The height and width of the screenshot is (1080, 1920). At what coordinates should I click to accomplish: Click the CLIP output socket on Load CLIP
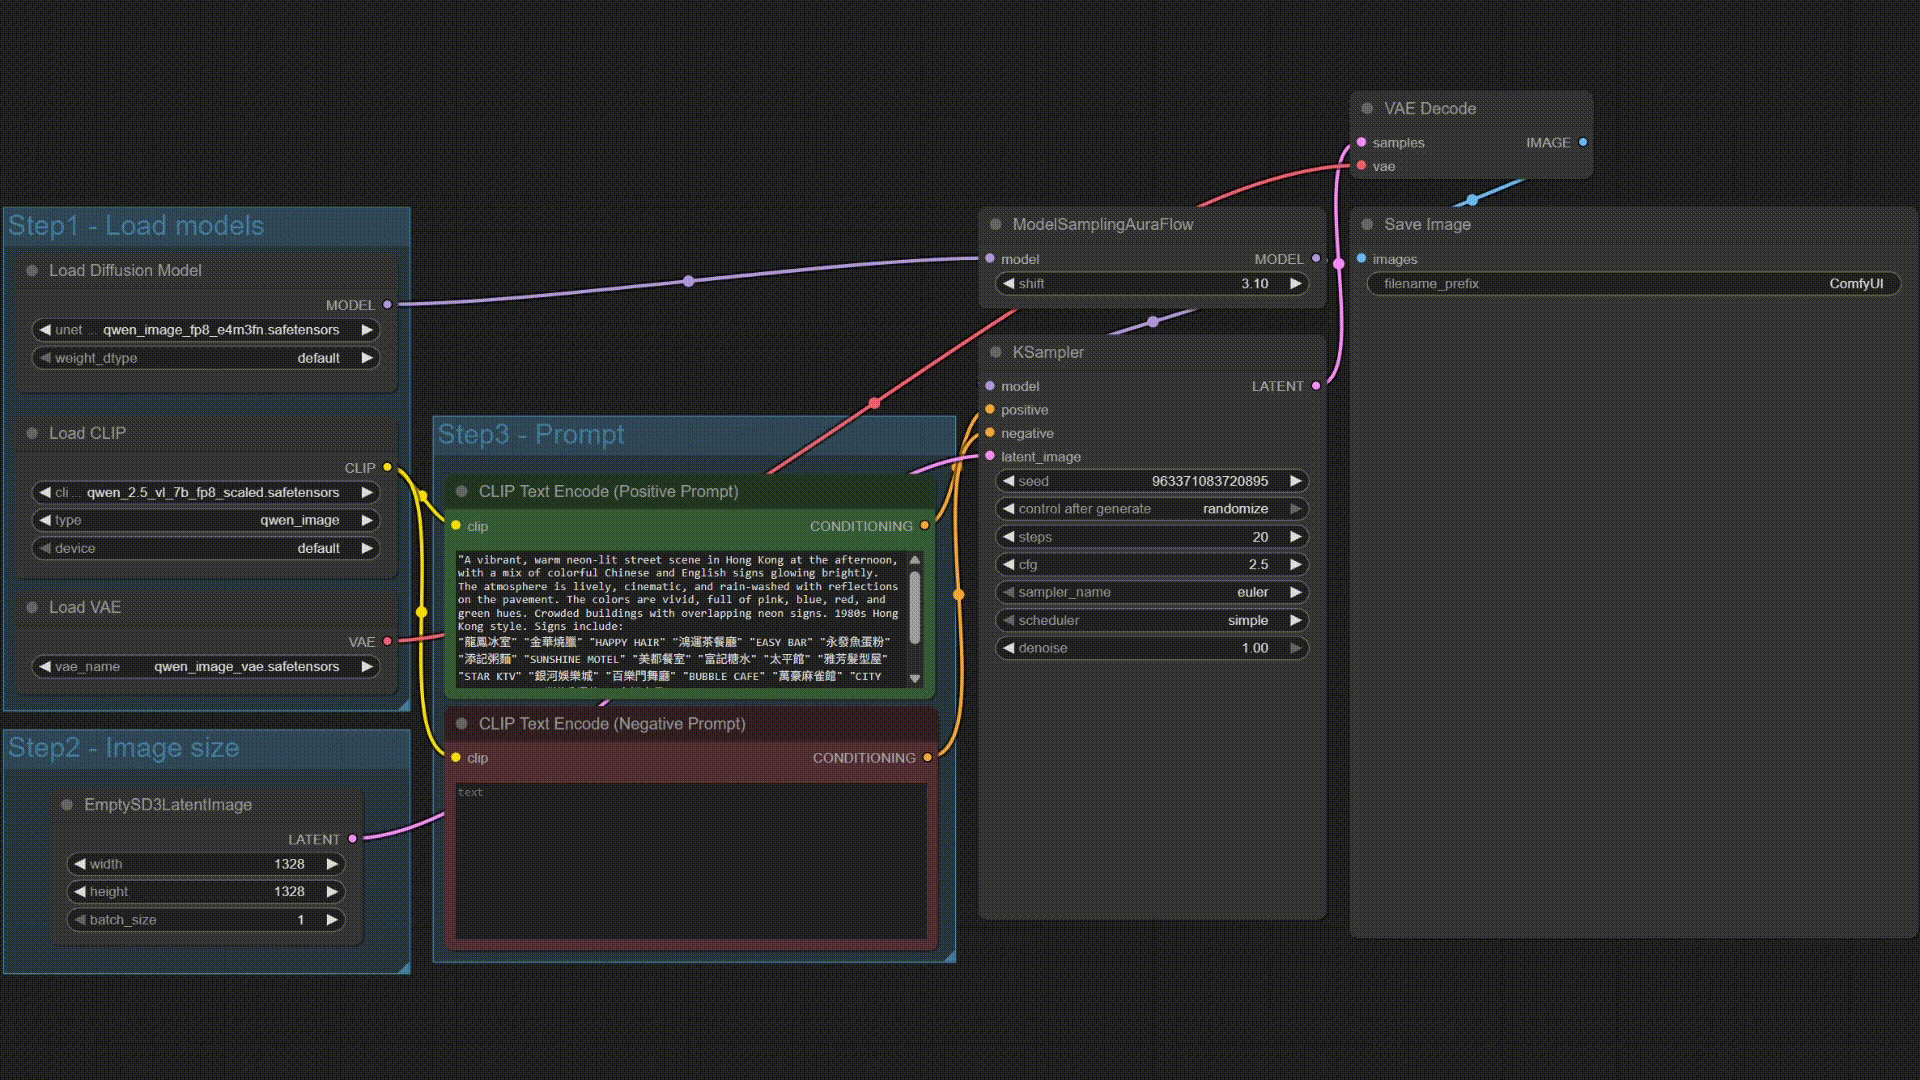tap(388, 468)
